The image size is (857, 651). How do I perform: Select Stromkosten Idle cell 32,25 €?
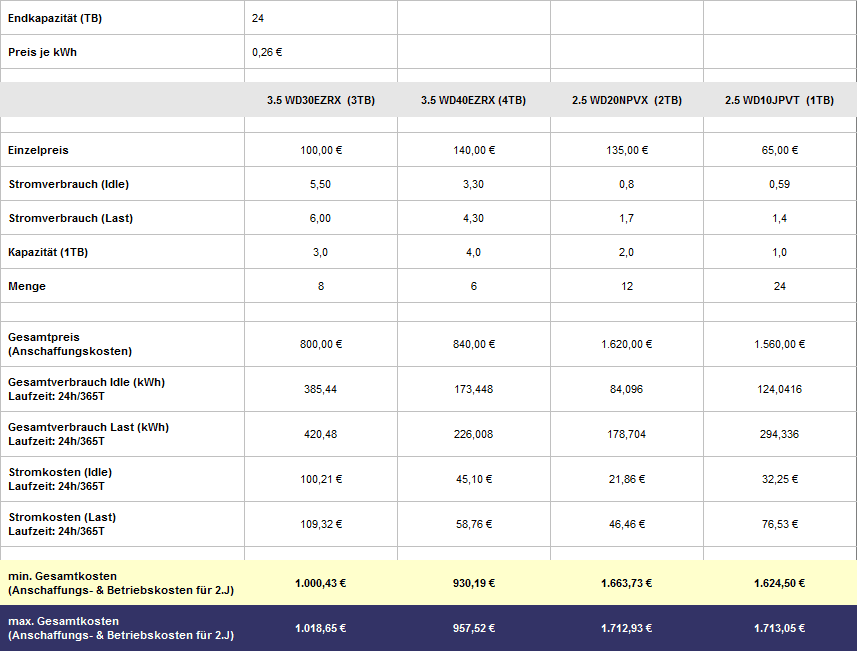(780, 479)
